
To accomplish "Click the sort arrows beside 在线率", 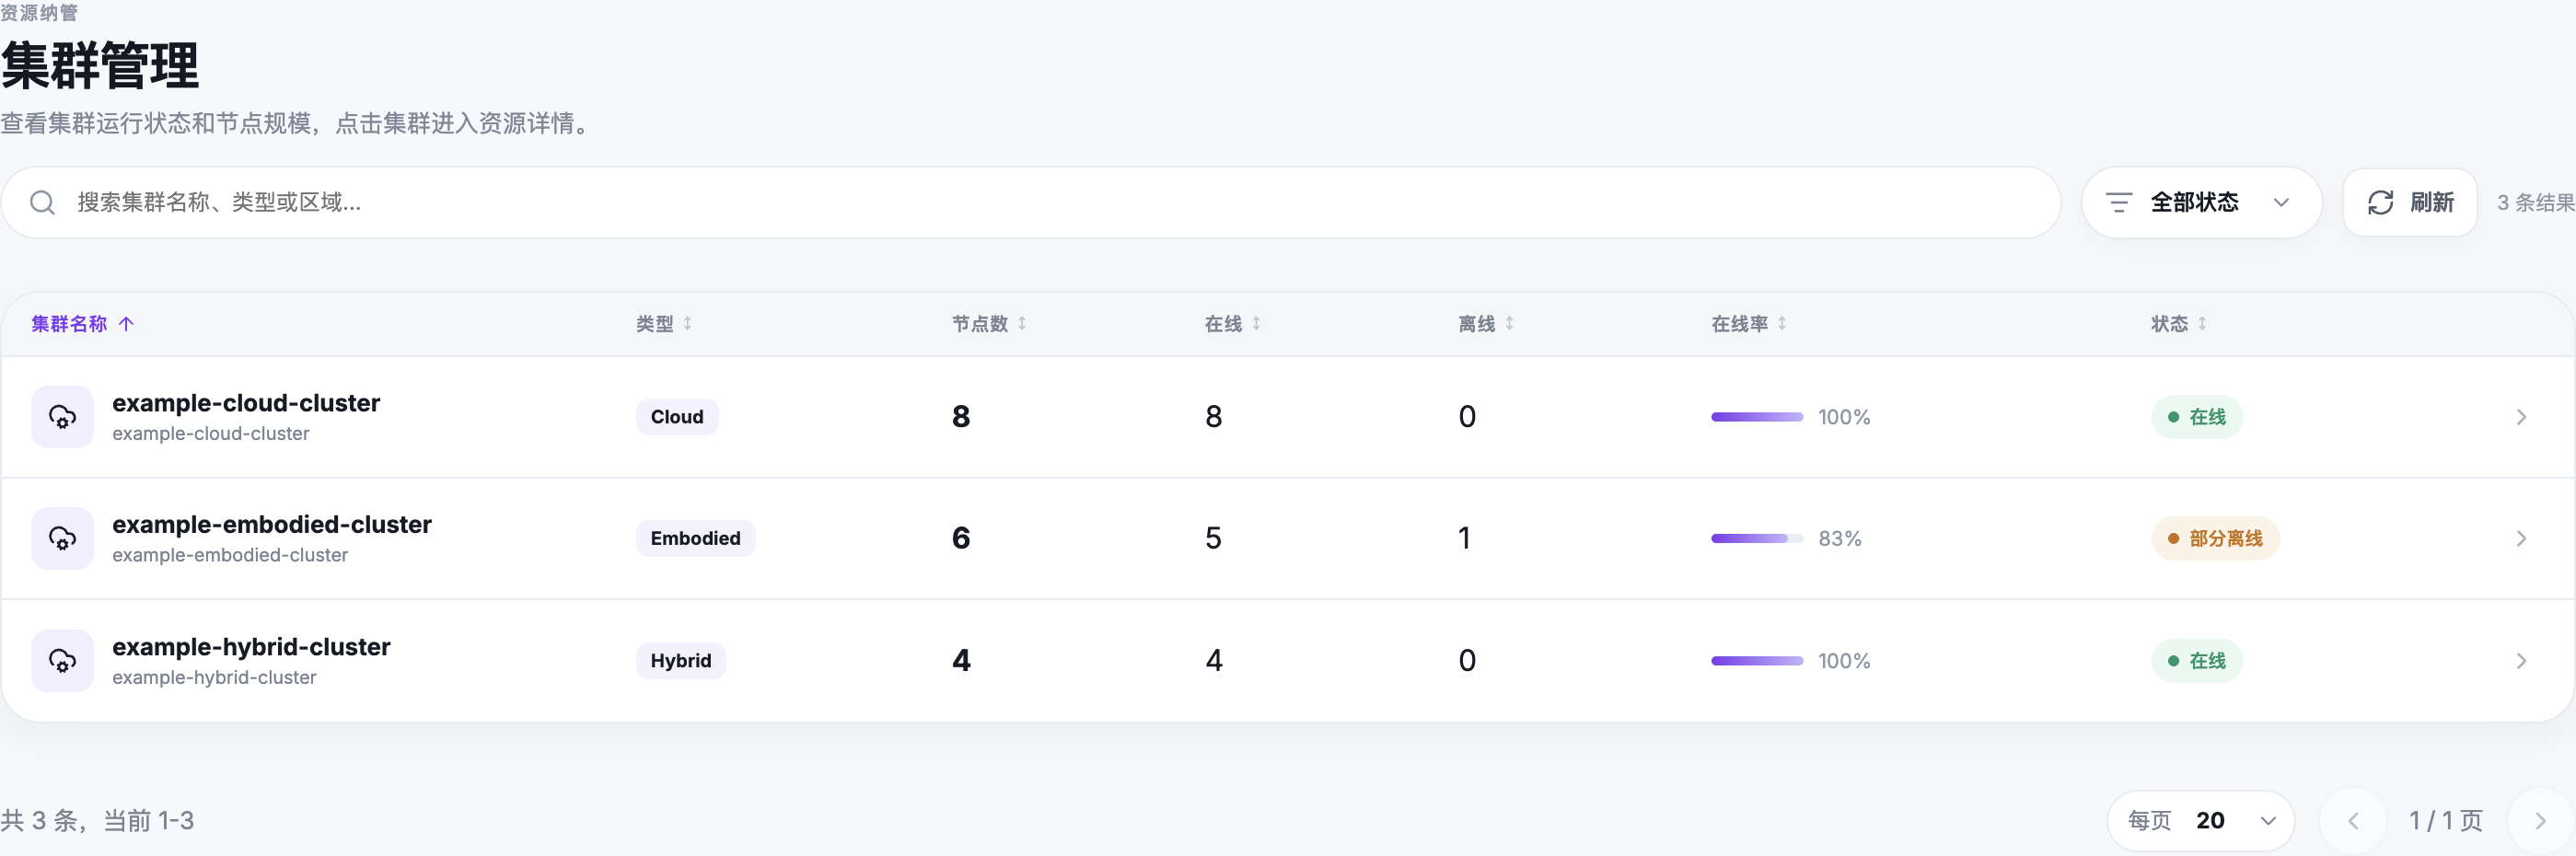I will click(1782, 324).
